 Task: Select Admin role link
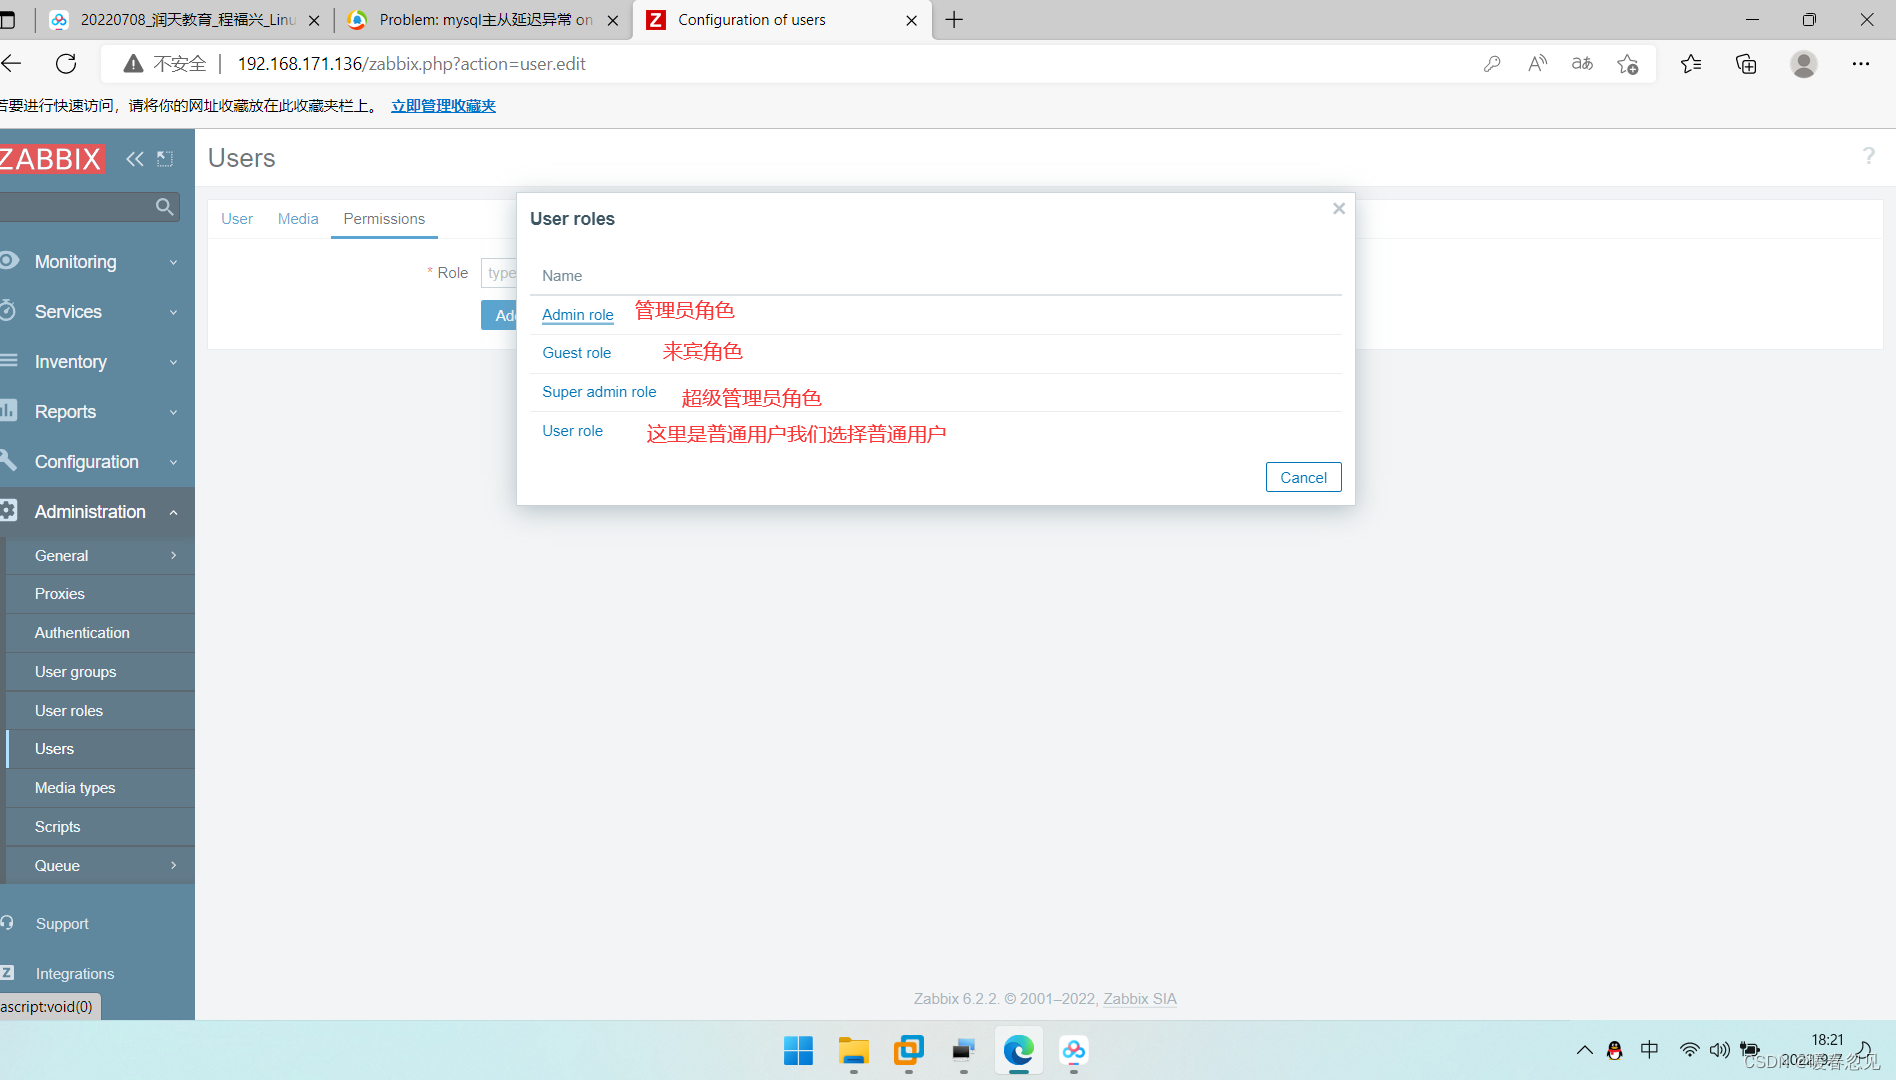tap(577, 315)
